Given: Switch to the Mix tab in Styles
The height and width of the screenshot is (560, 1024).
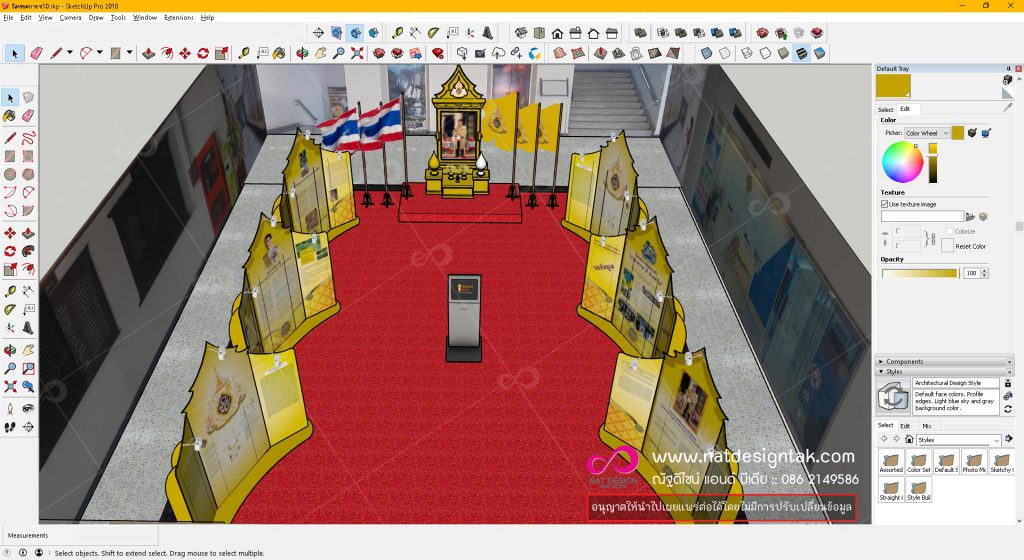Looking at the screenshot, I should pyautogui.click(x=926, y=426).
